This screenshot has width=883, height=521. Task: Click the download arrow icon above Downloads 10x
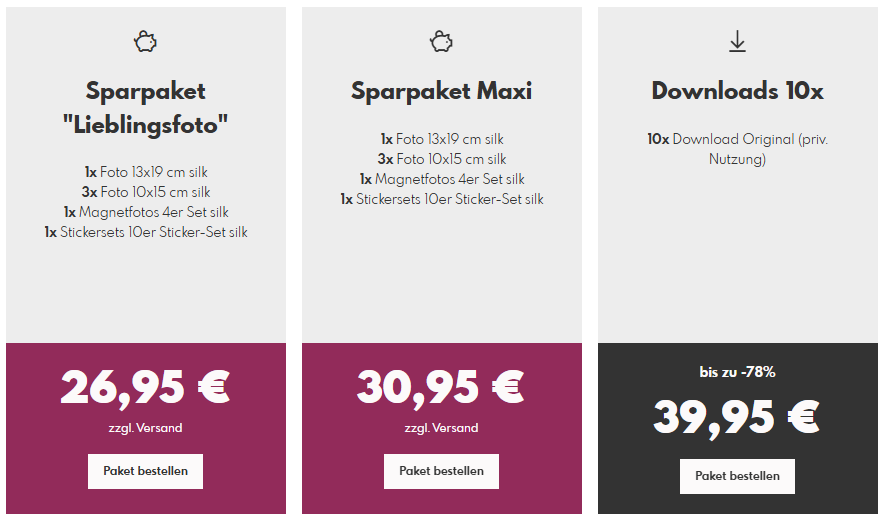coord(737,41)
